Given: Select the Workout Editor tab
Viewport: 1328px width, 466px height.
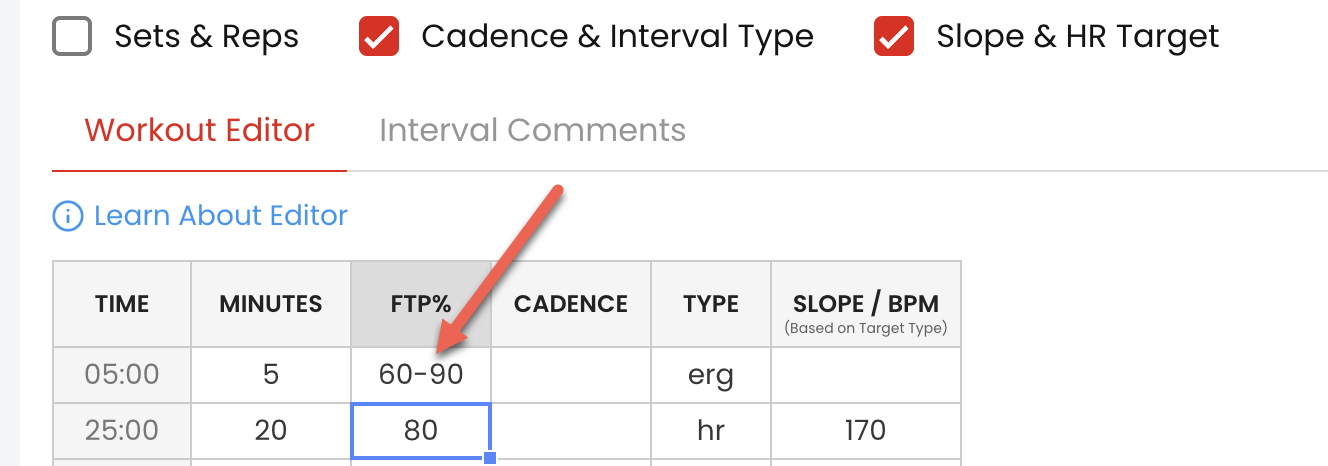Looking at the screenshot, I should (x=199, y=130).
